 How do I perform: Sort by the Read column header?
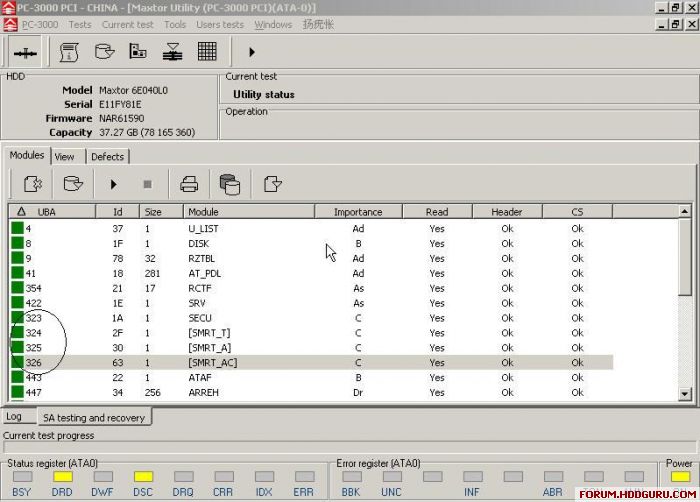tap(437, 212)
